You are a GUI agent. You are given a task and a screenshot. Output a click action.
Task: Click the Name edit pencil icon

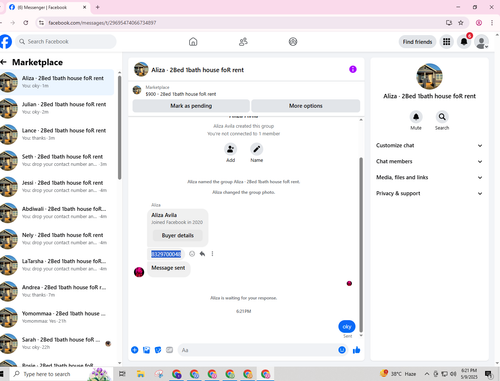[256, 149]
